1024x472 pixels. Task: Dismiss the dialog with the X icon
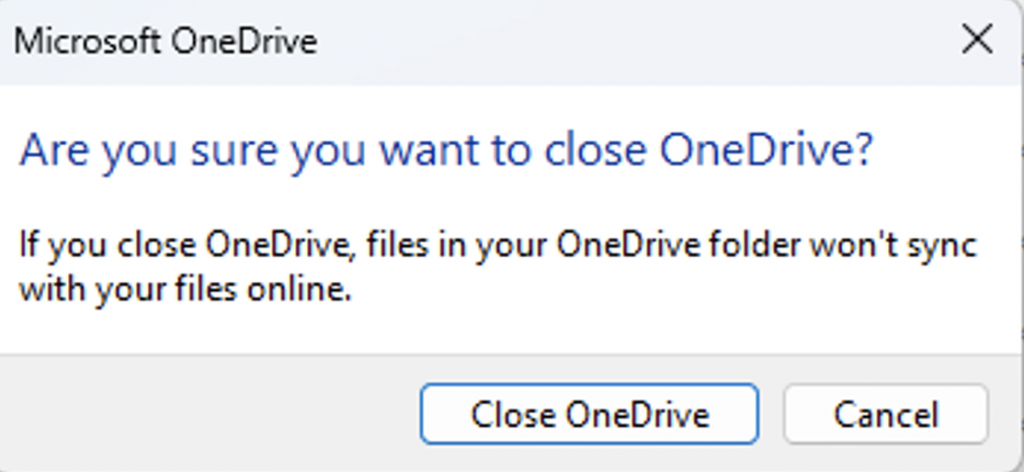click(x=975, y=40)
